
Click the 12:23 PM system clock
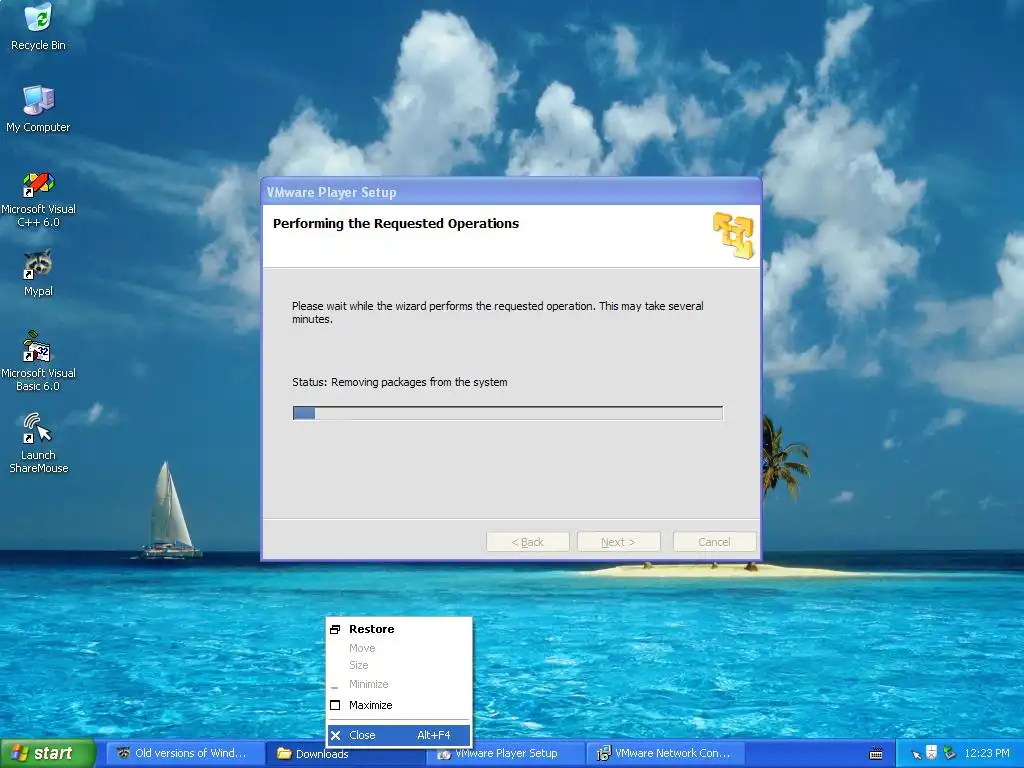point(987,753)
